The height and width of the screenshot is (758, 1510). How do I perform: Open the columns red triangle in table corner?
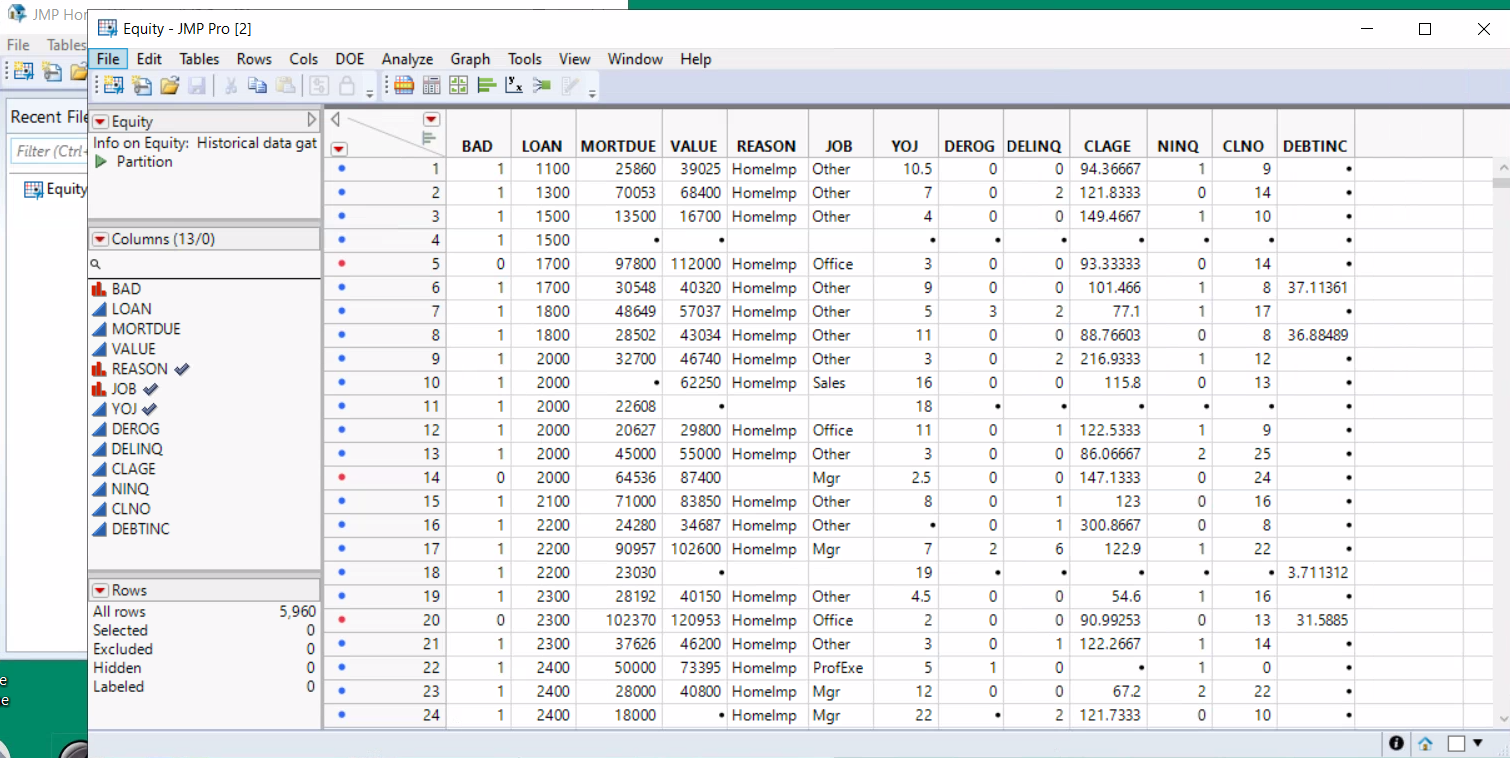tap(432, 118)
